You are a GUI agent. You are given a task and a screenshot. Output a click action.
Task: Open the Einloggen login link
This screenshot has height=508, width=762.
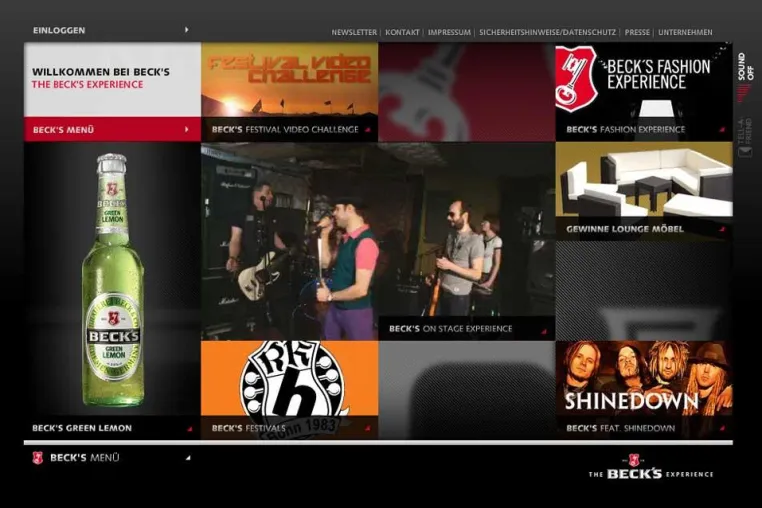click(59, 30)
